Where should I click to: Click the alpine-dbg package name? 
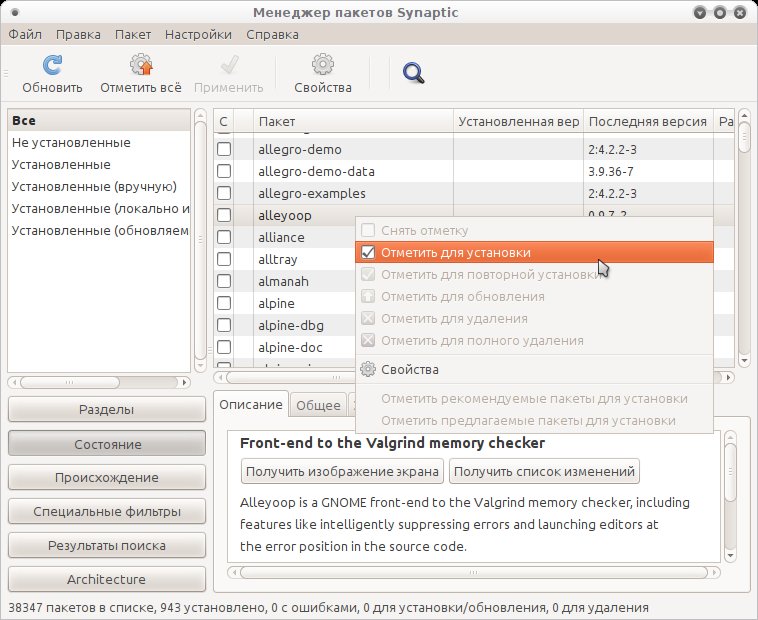pyautogui.click(x=291, y=325)
